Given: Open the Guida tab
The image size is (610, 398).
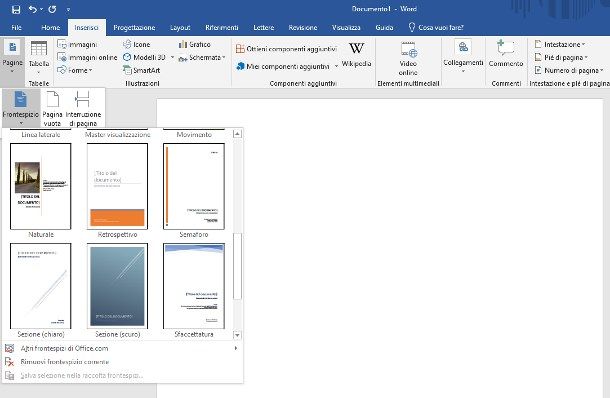Looking at the screenshot, I should (384, 28).
